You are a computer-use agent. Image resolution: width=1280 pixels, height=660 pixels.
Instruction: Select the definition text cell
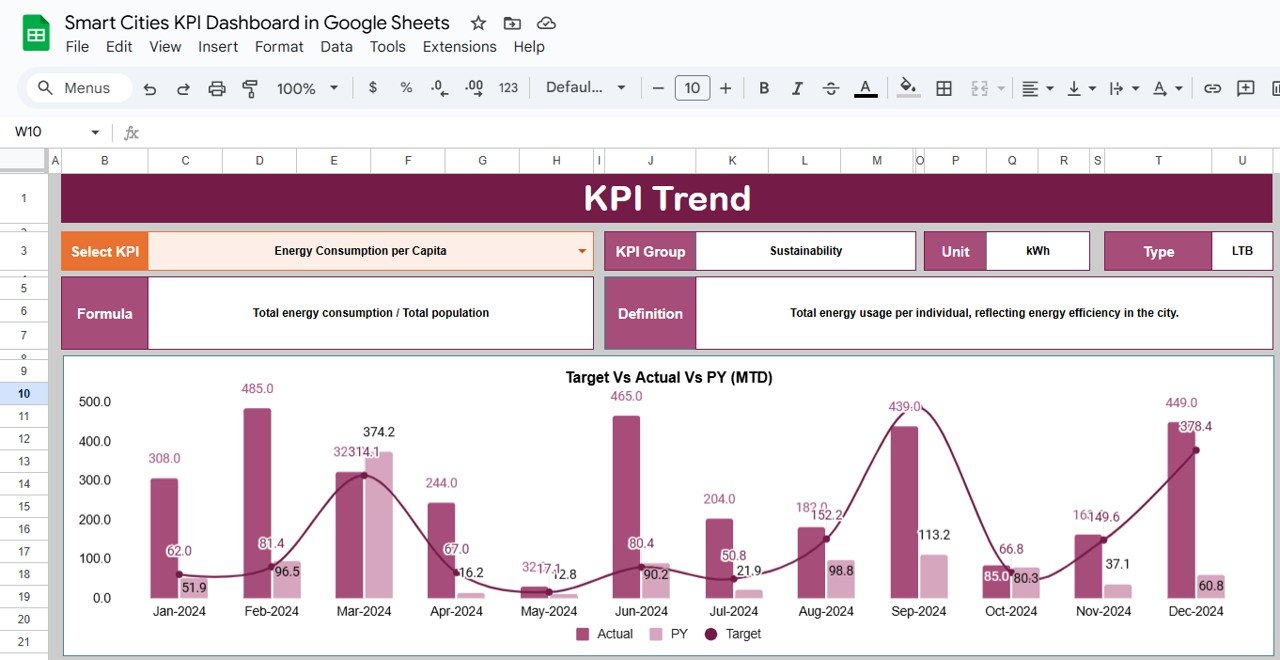984,313
